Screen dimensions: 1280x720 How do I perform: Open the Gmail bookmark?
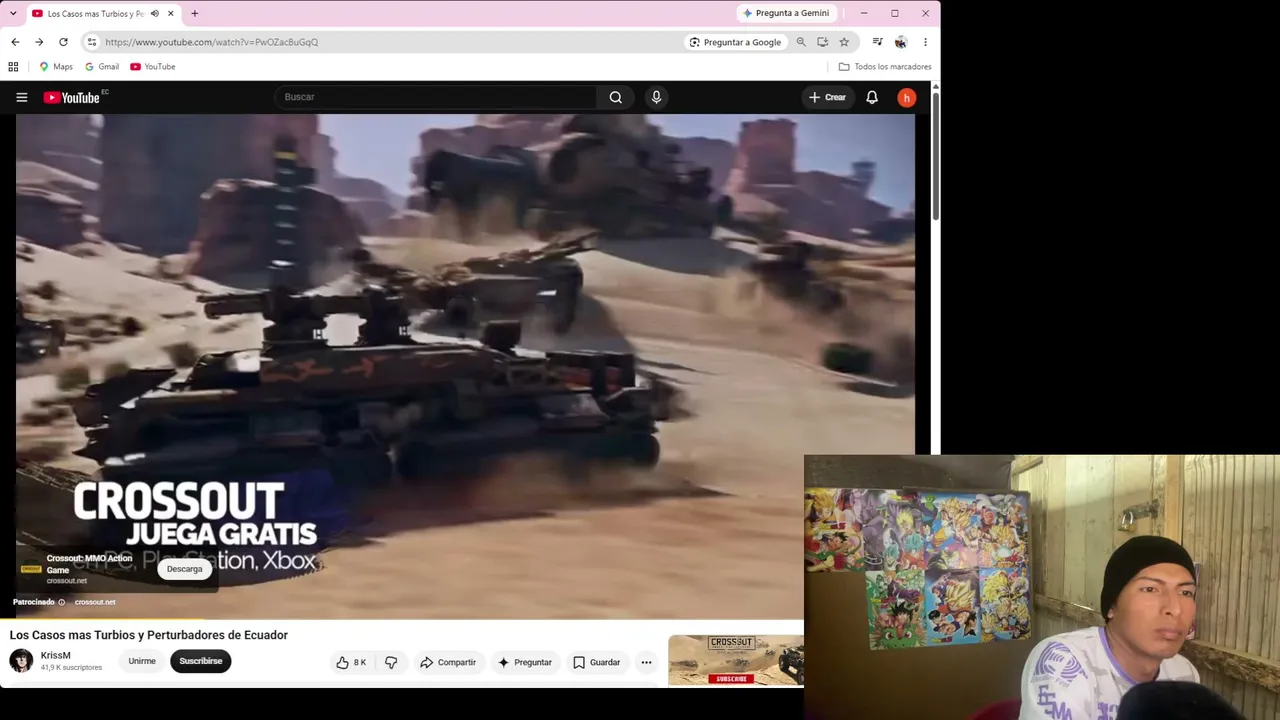[x=102, y=67]
